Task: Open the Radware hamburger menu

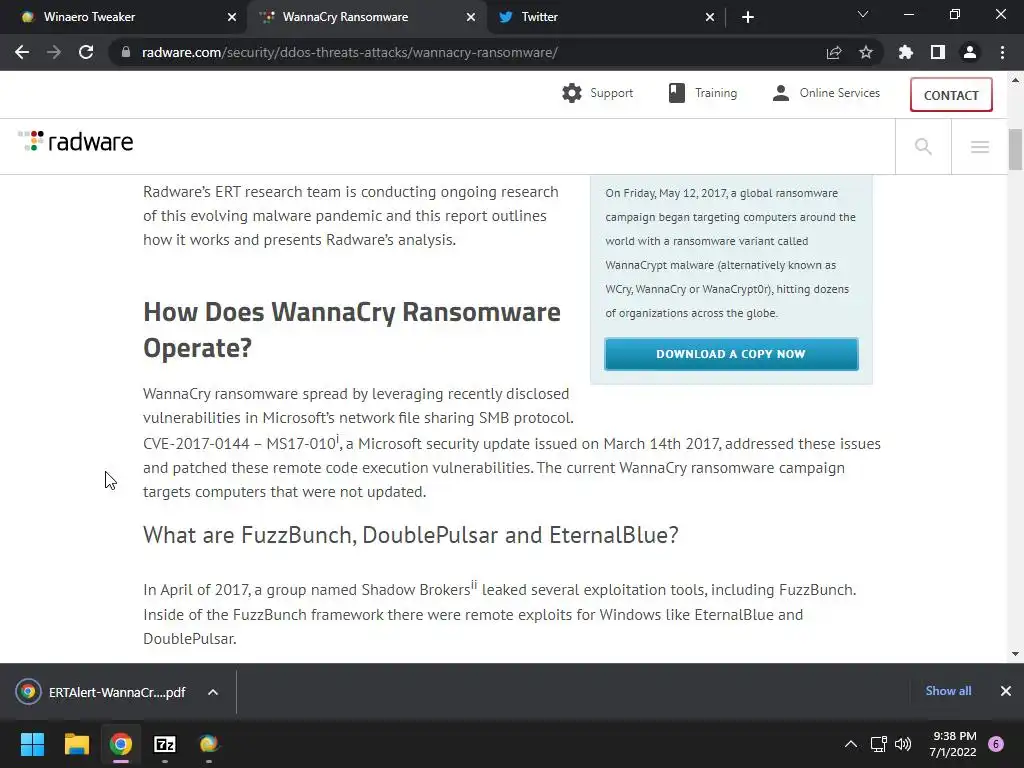Action: (x=980, y=147)
